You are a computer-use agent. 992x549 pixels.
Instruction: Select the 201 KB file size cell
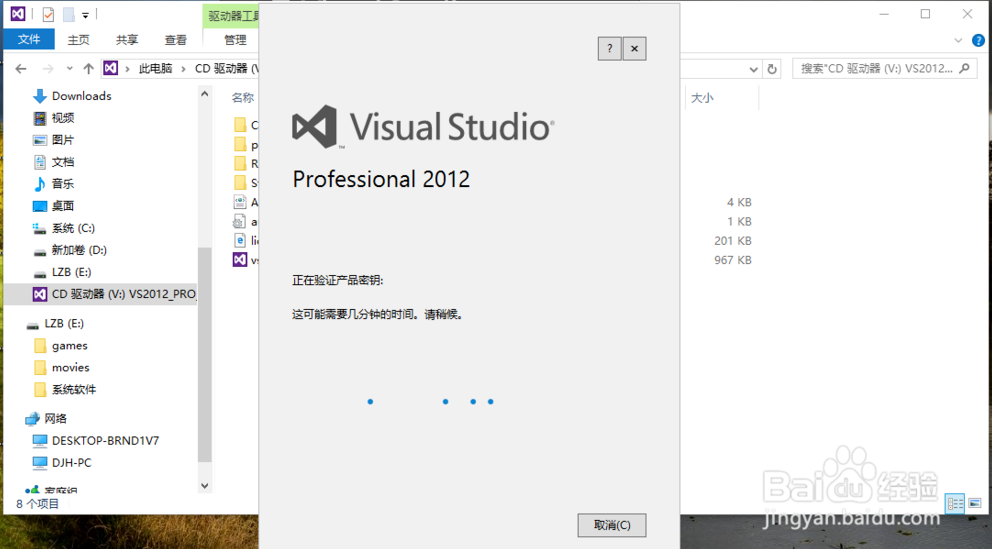point(733,241)
